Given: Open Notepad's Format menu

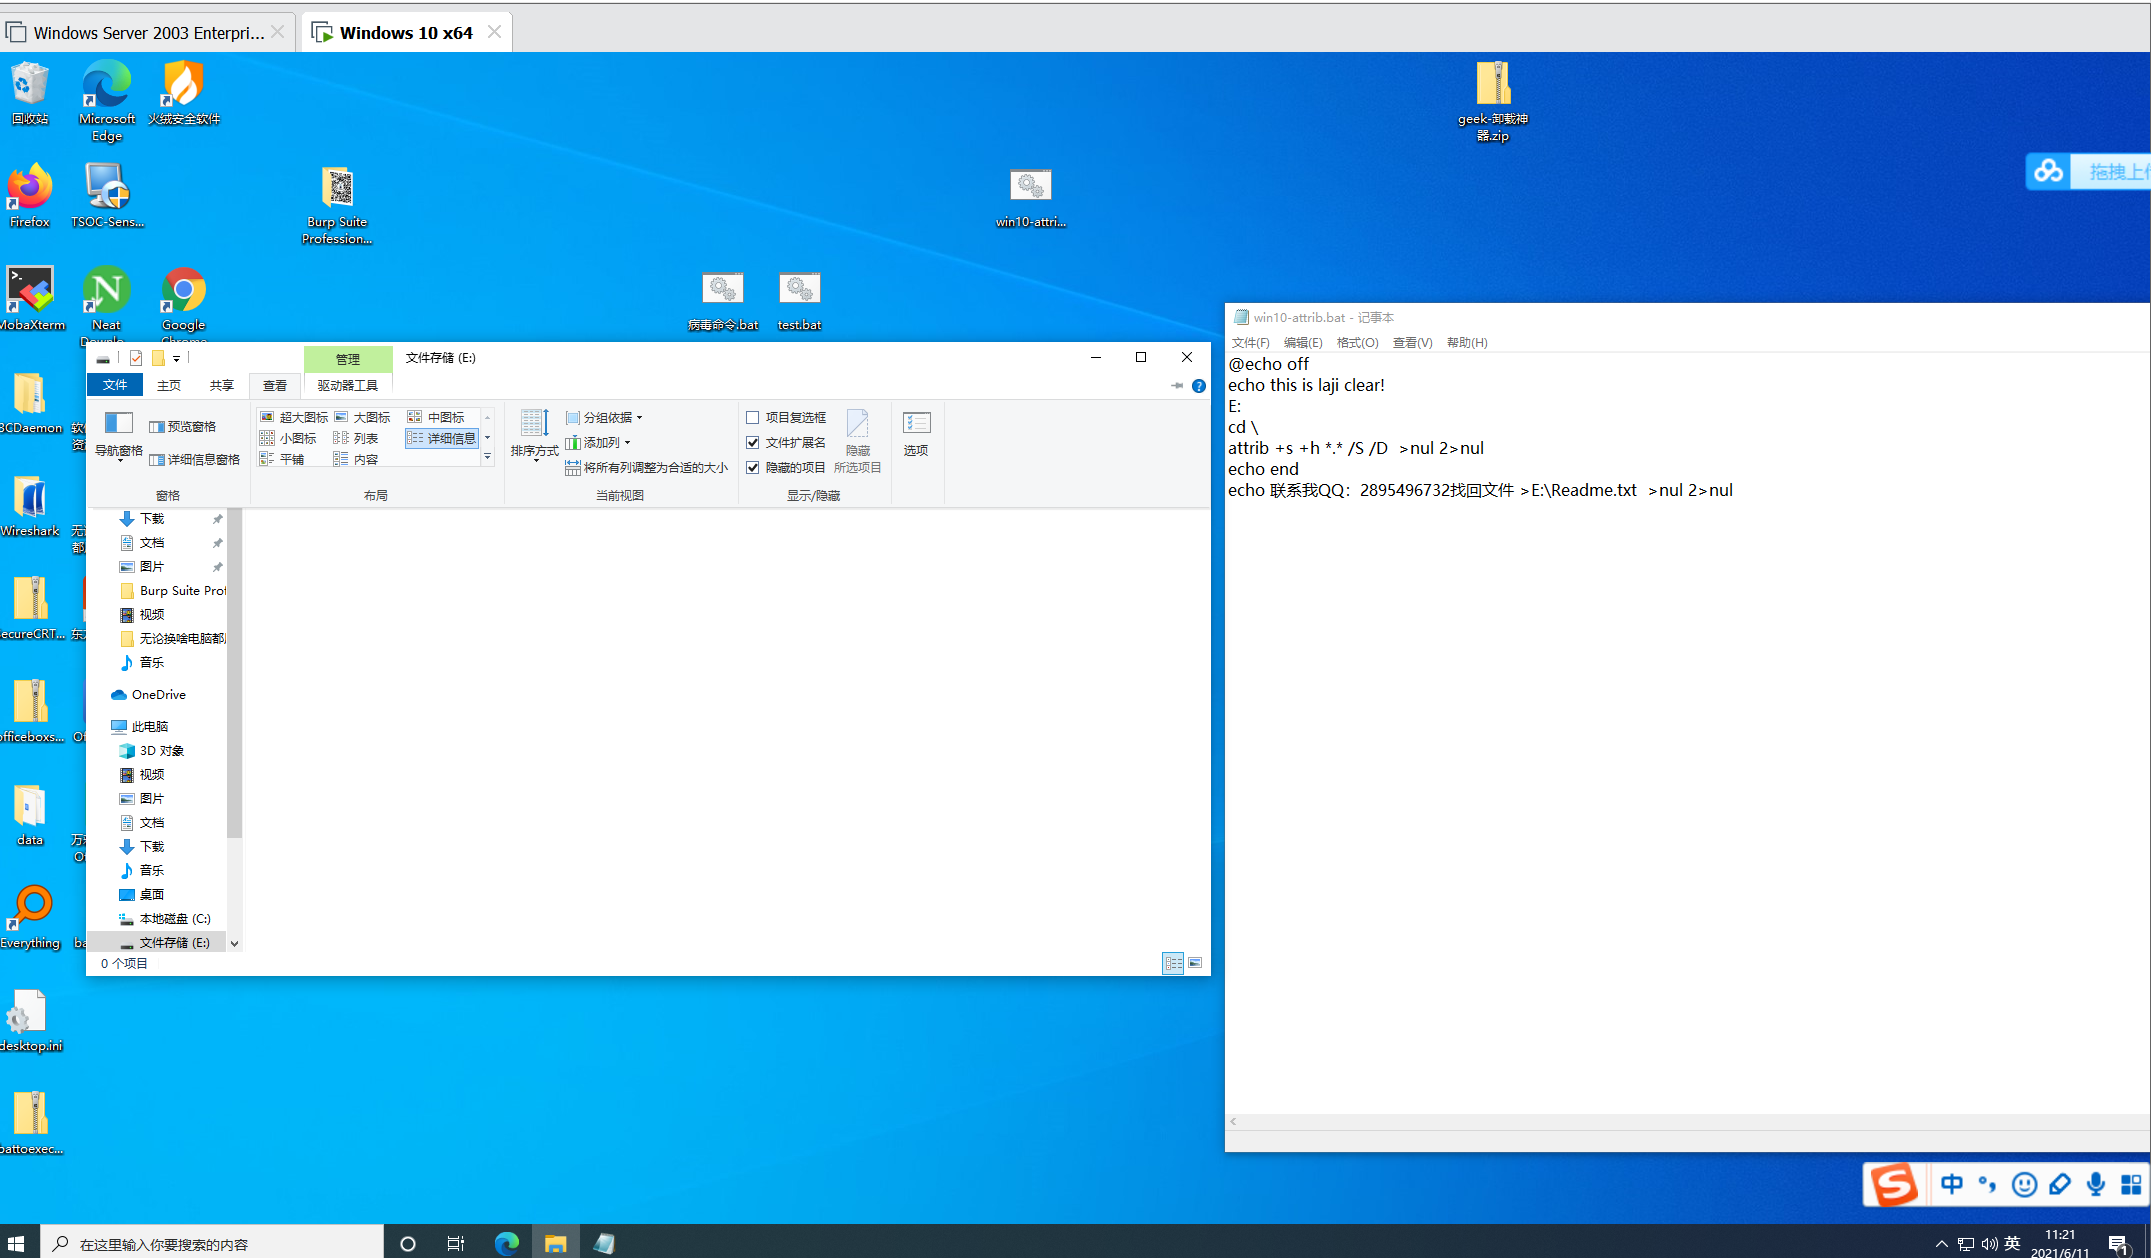Looking at the screenshot, I should 1357,342.
